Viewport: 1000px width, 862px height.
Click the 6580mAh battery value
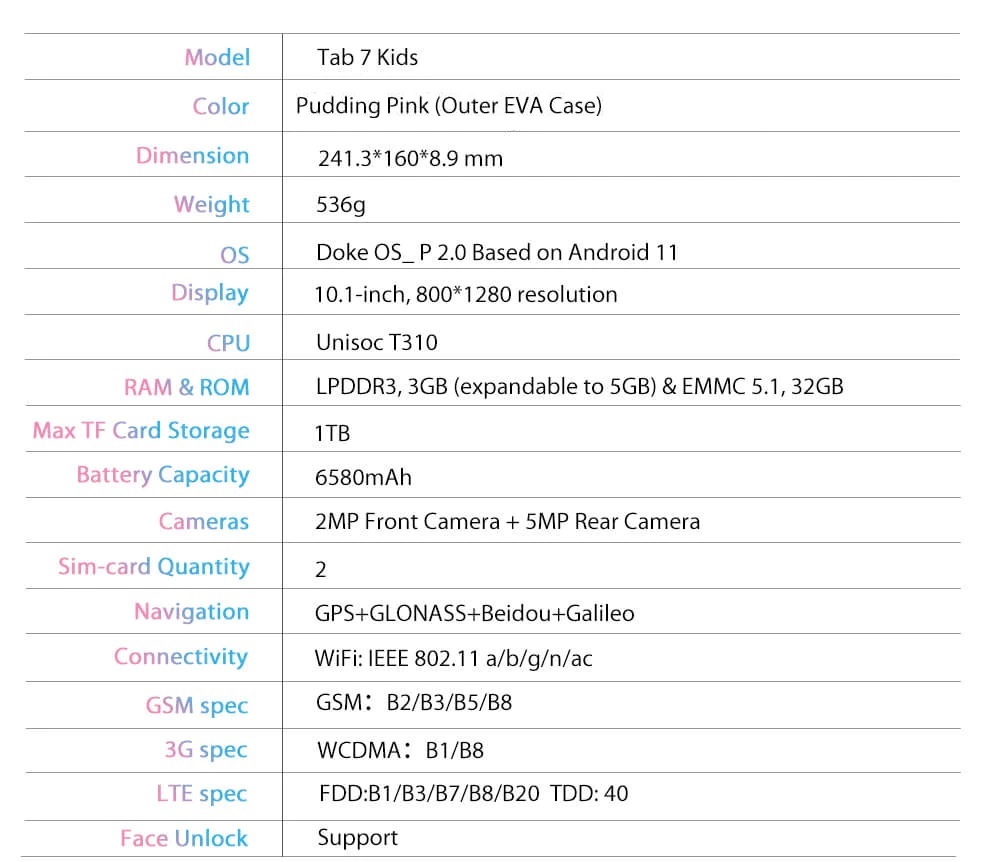(364, 478)
